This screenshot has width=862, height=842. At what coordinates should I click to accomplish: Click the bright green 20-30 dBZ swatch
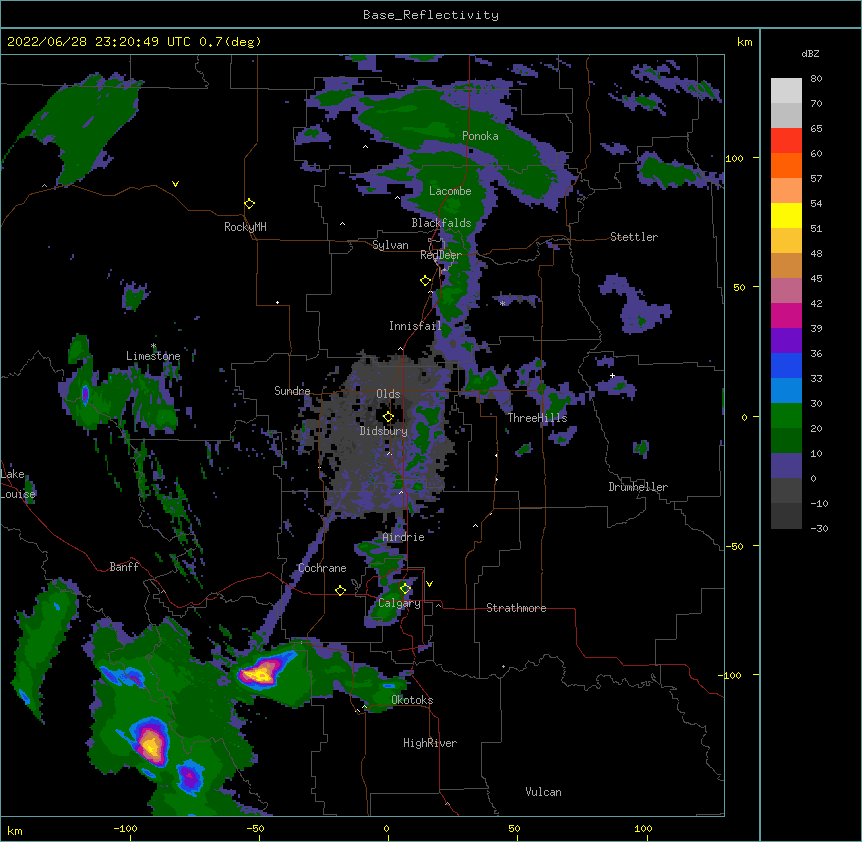pos(786,416)
